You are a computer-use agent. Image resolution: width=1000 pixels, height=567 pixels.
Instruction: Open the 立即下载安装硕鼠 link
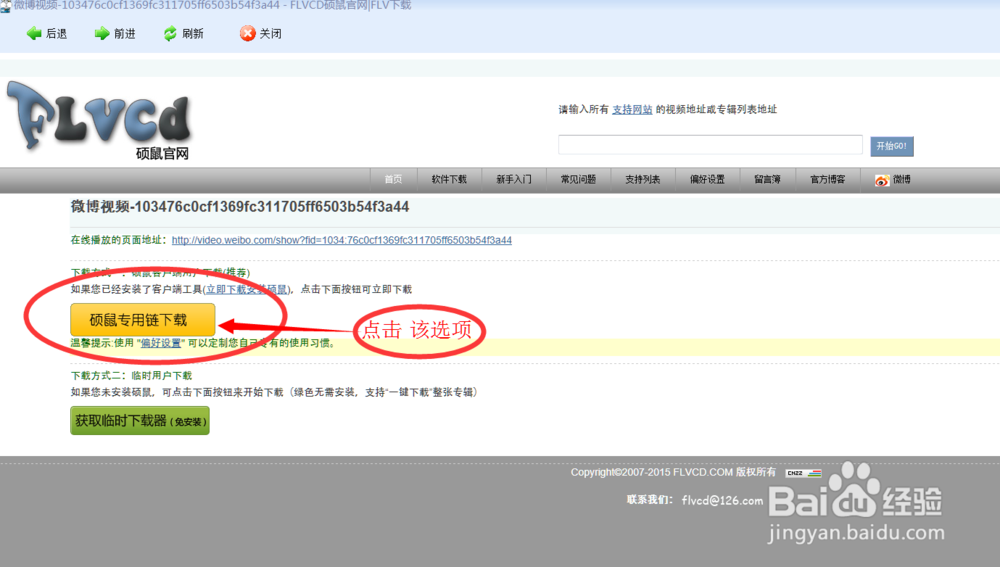tap(246, 290)
